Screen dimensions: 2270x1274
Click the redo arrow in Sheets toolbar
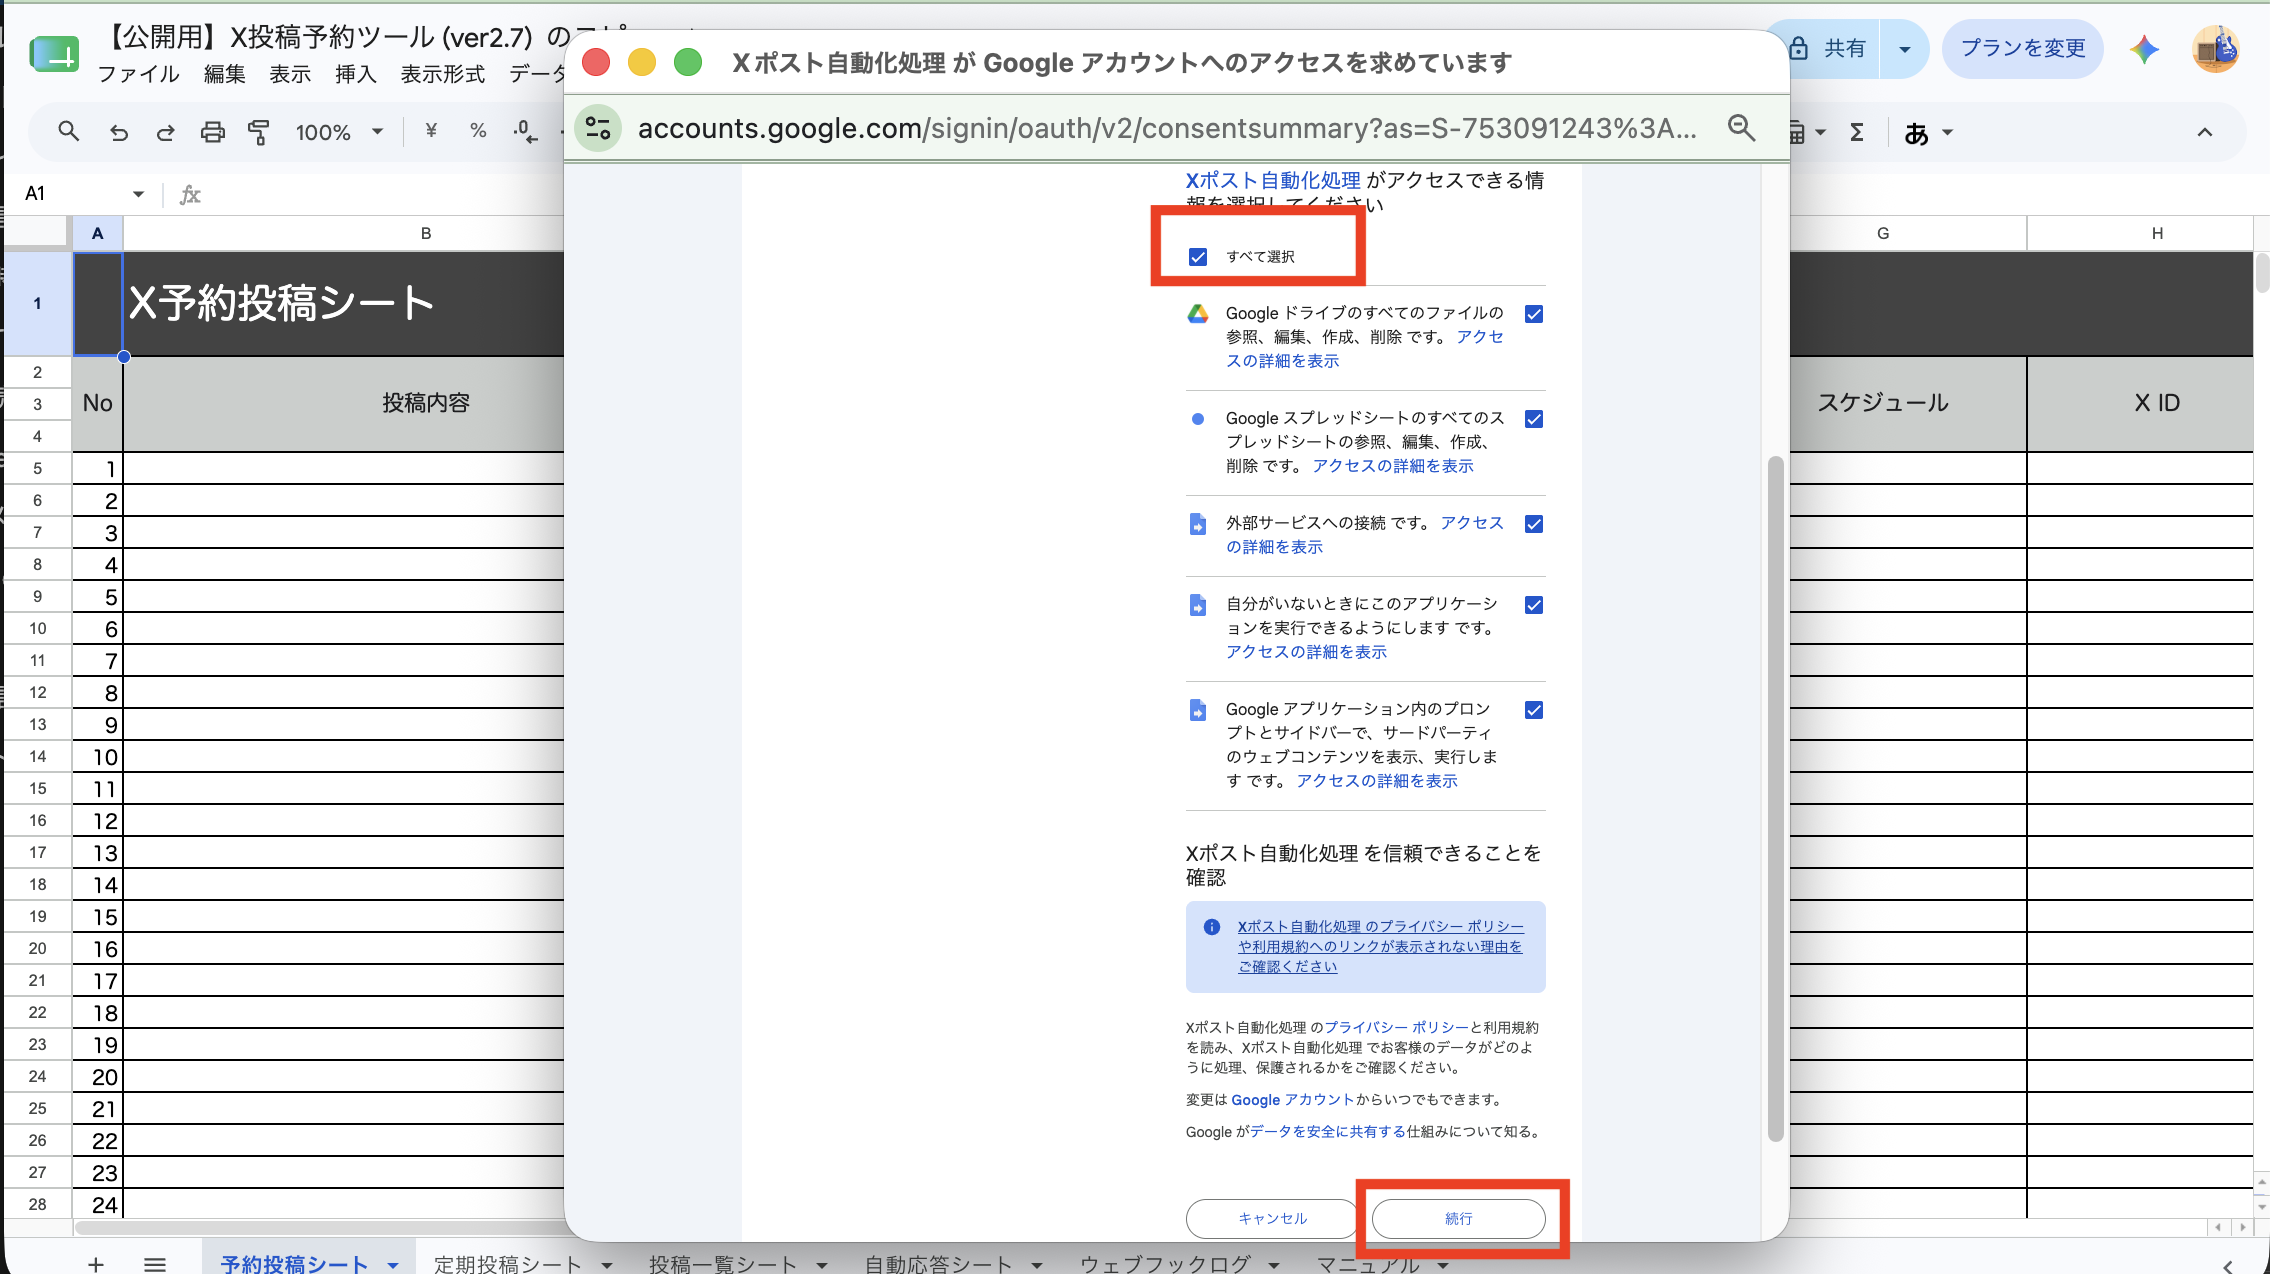point(165,132)
